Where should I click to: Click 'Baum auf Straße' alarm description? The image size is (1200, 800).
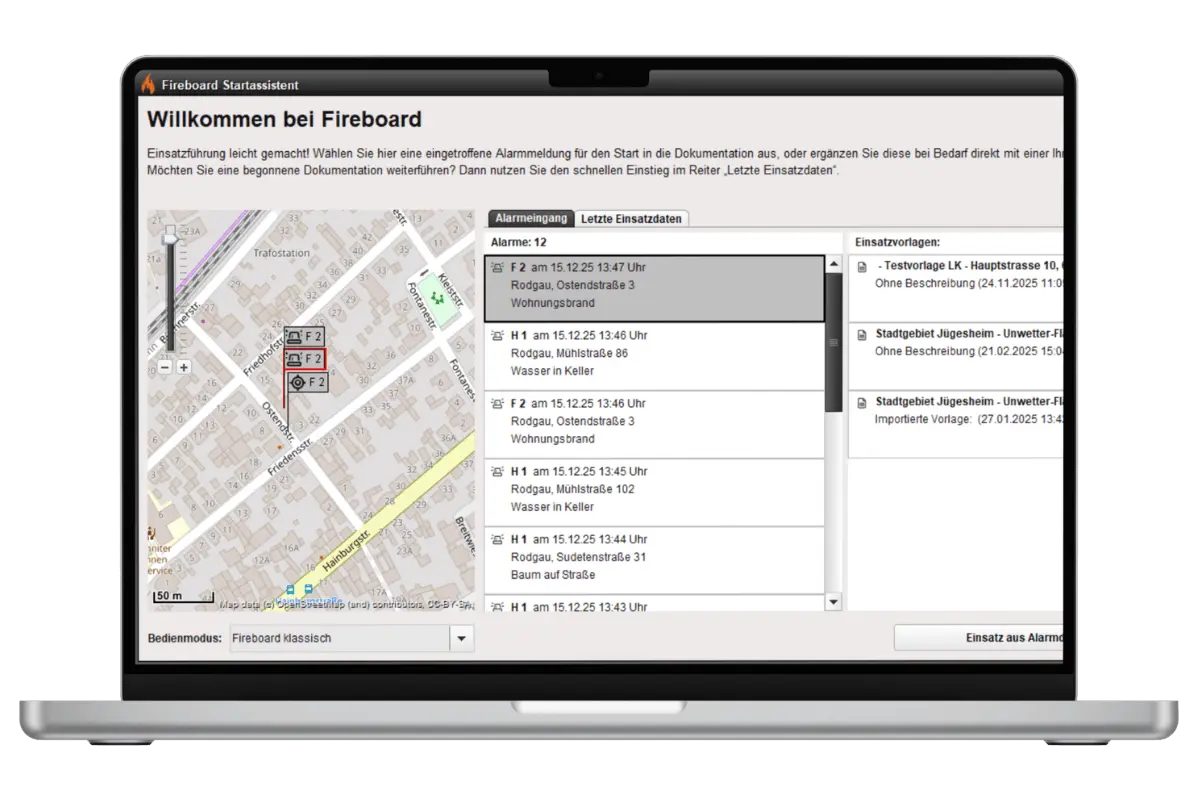[552, 575]
